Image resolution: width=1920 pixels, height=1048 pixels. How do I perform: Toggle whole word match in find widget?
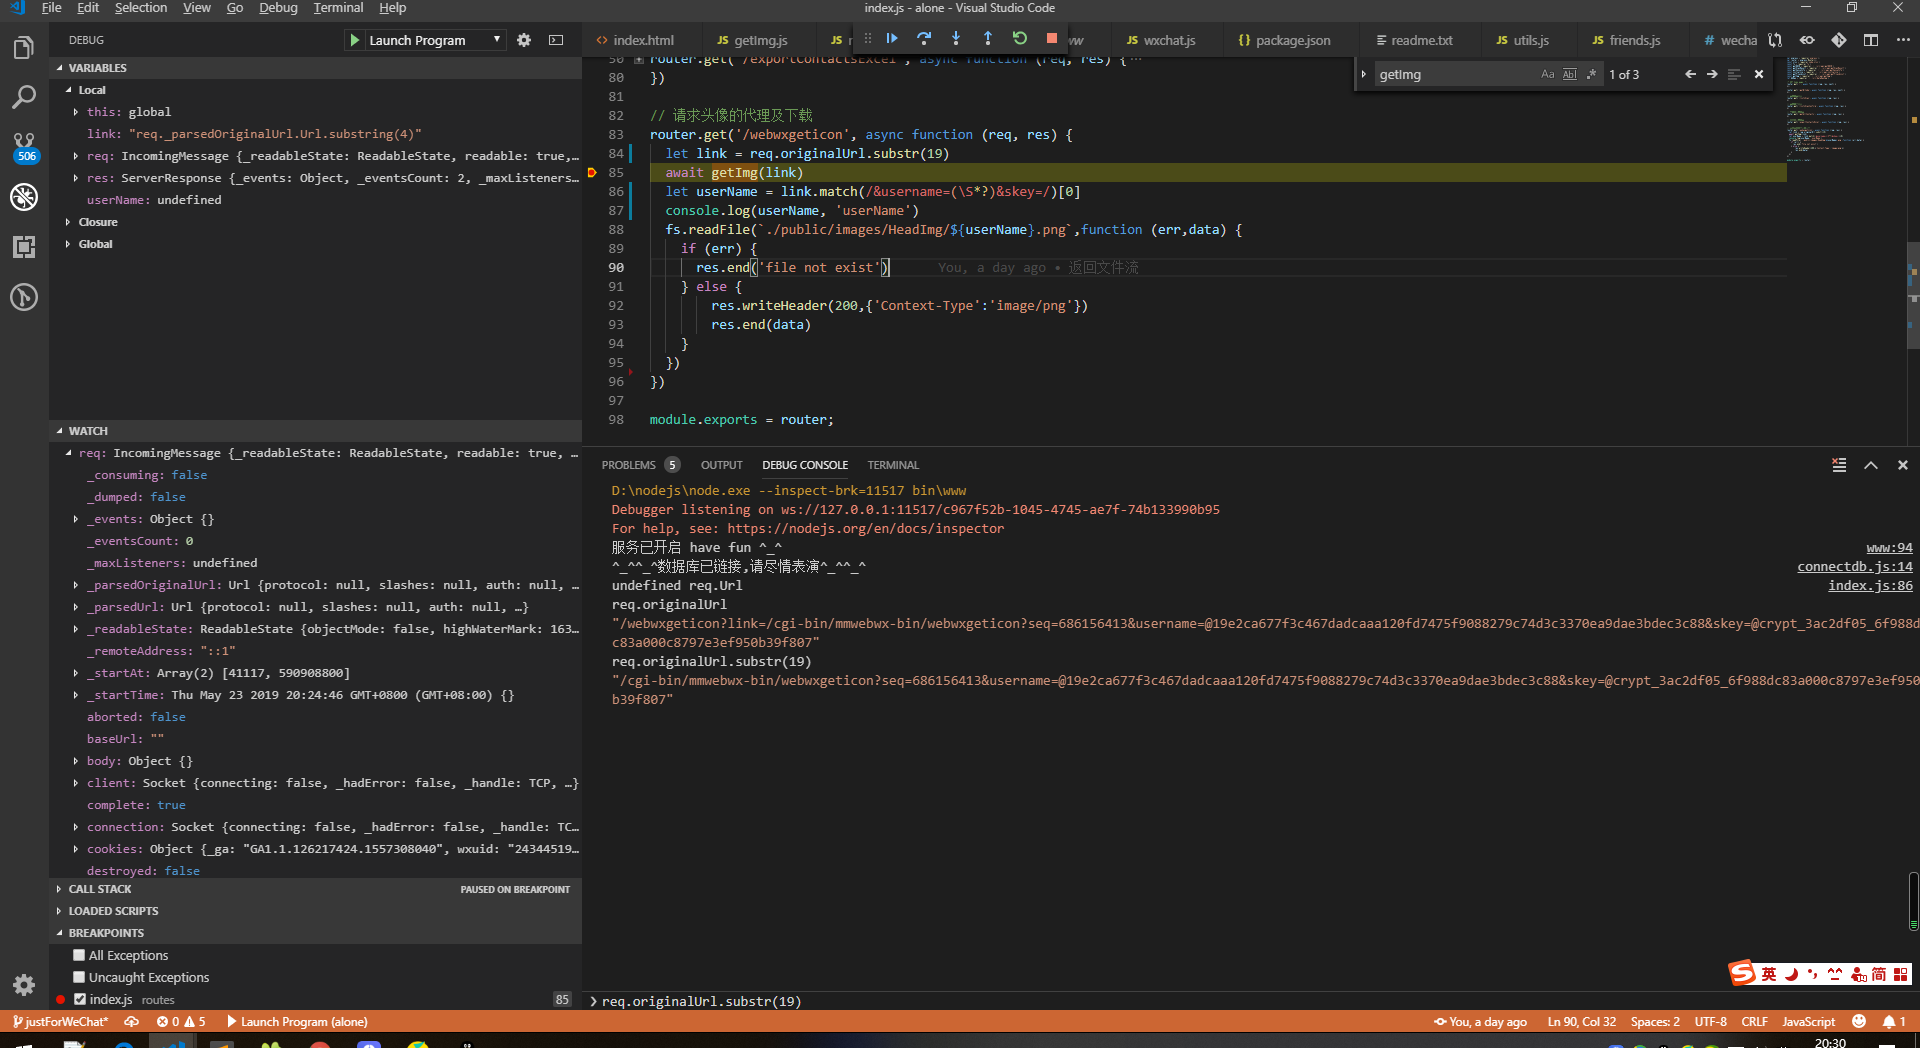click(x=1570, y=74)
